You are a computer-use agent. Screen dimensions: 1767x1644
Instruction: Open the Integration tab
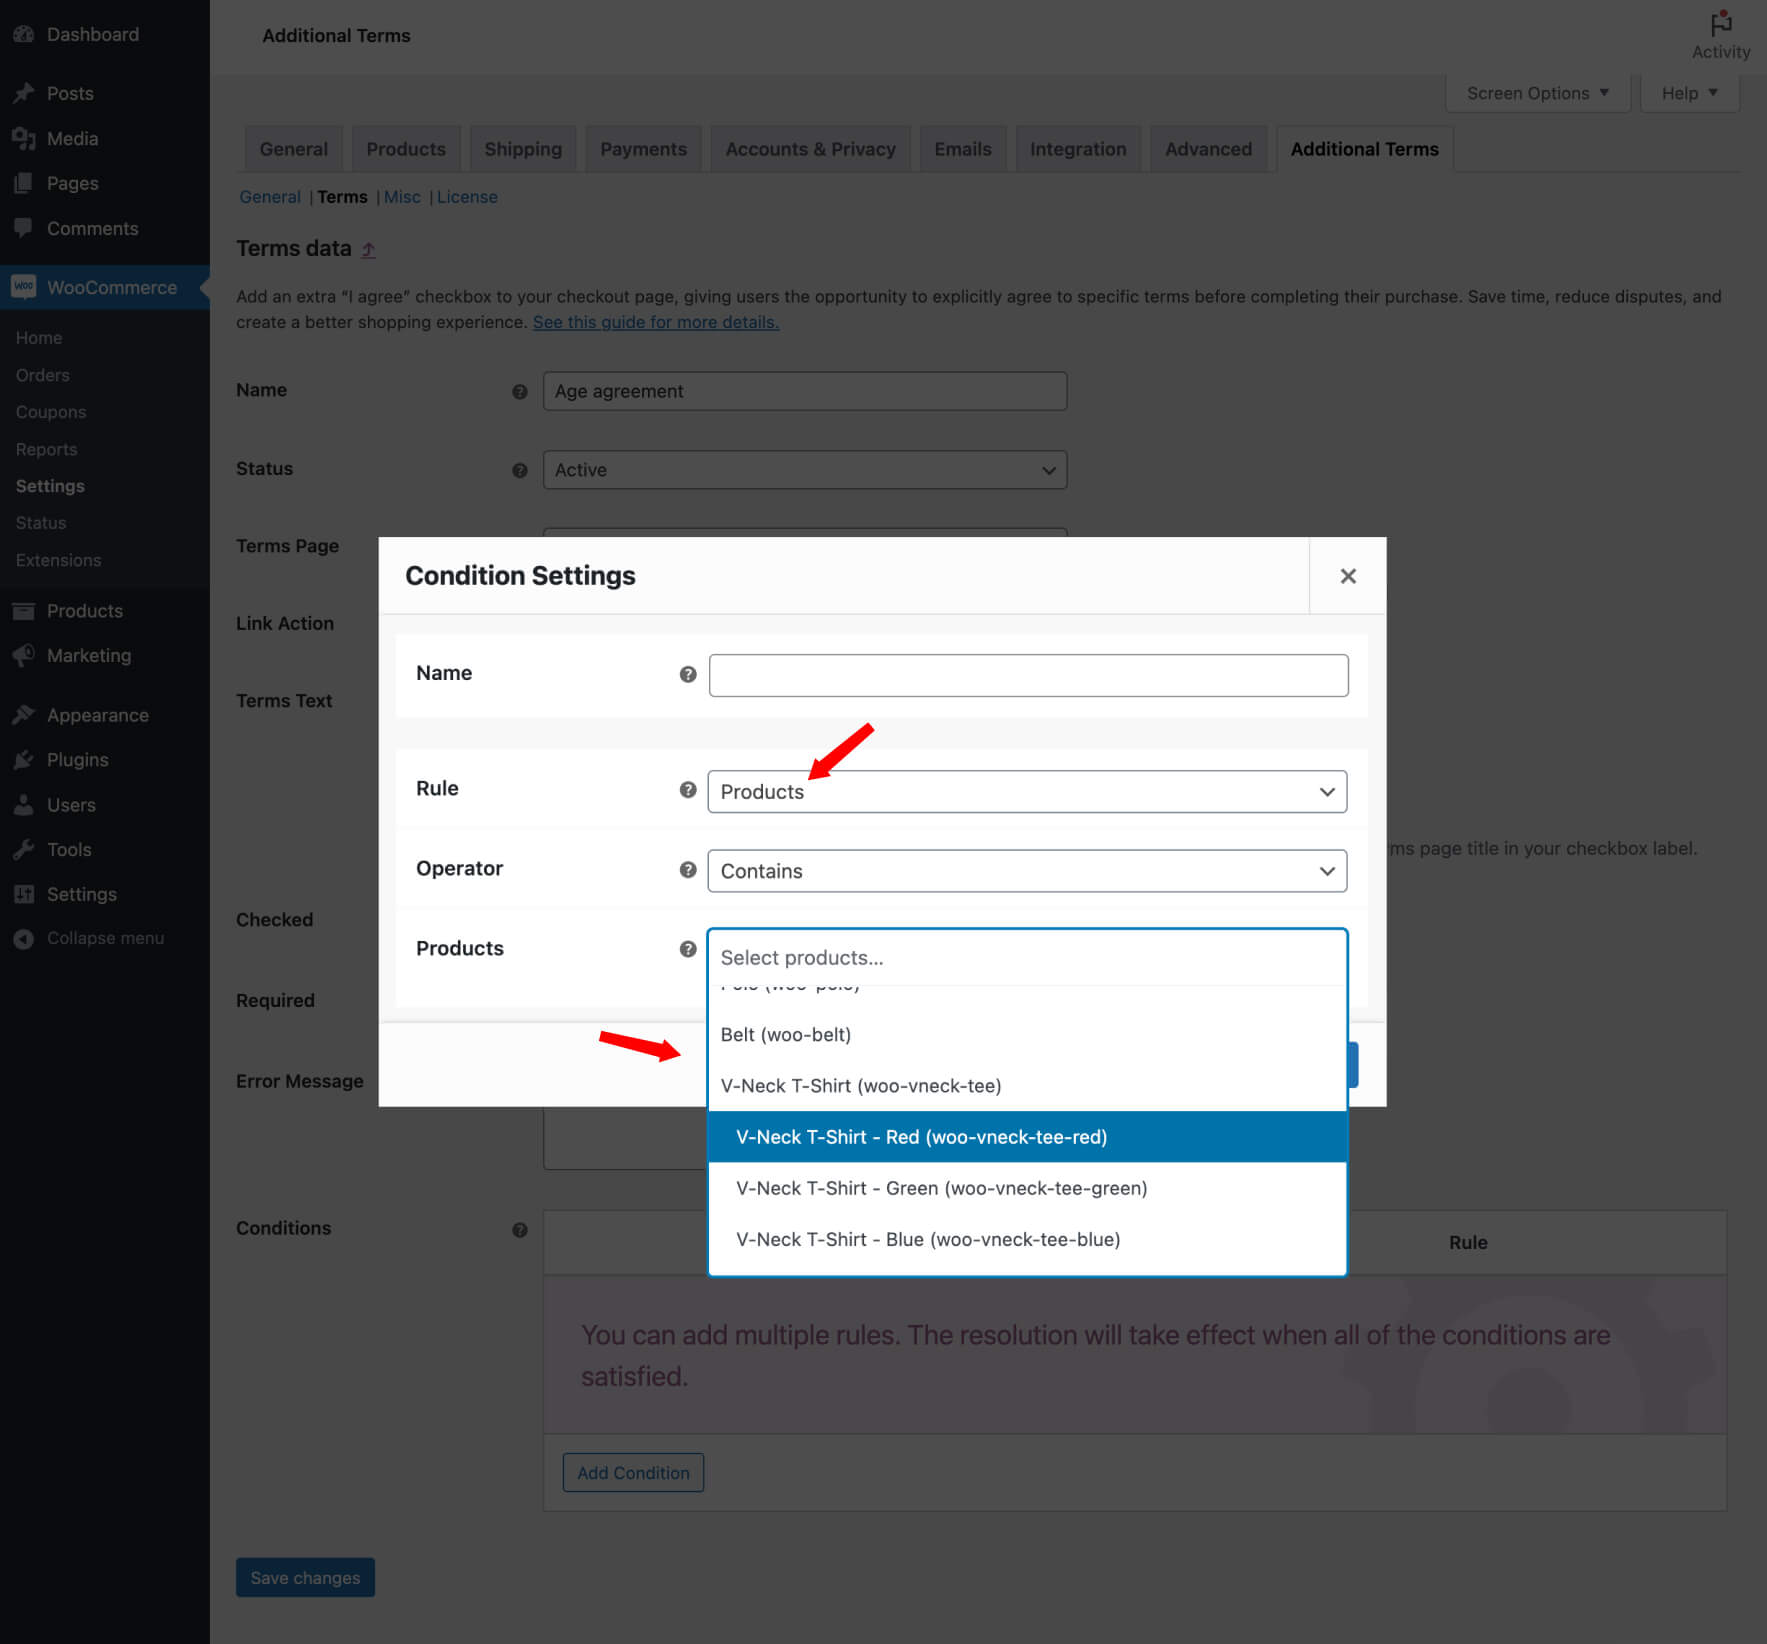click(x=1078, y=149)
